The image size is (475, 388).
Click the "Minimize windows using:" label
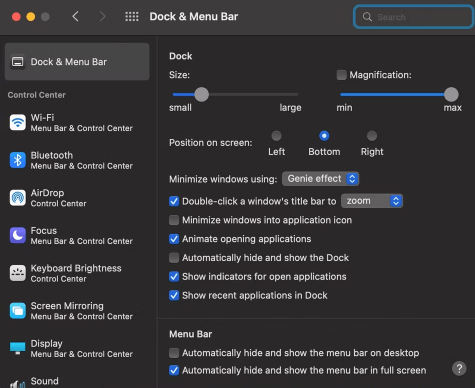(223, 179)
